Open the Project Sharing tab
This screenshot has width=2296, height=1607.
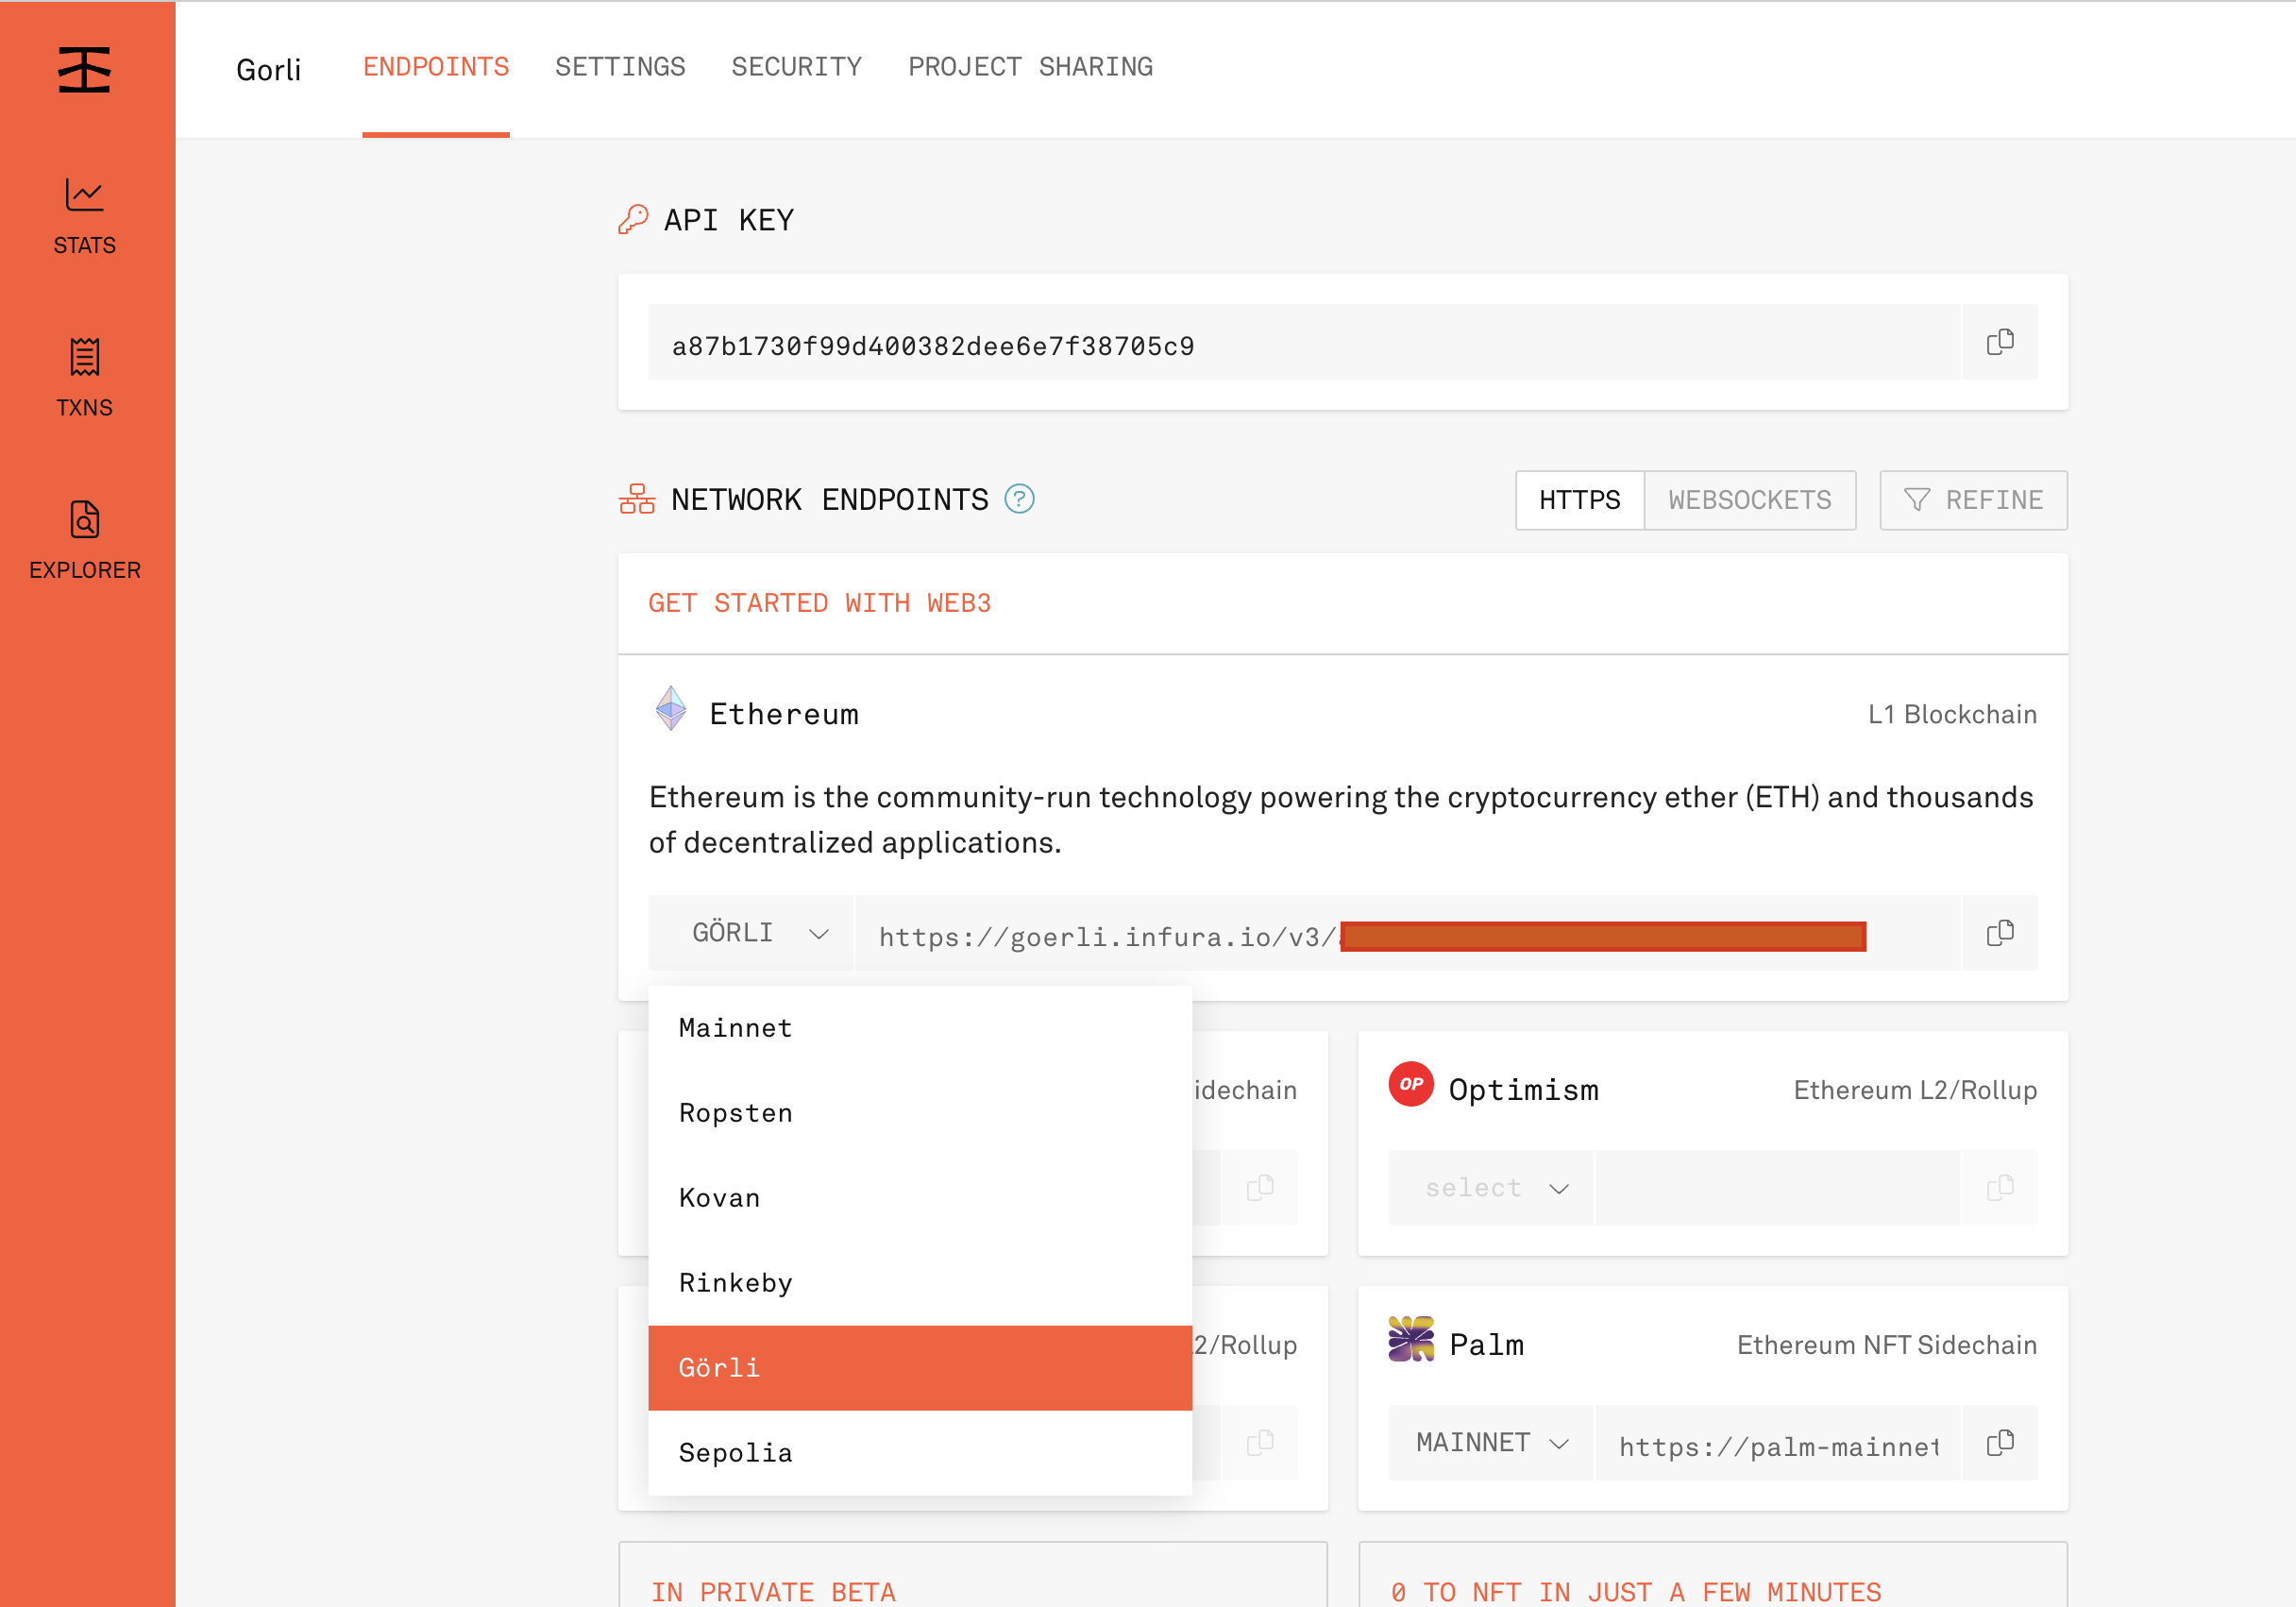1030,67
